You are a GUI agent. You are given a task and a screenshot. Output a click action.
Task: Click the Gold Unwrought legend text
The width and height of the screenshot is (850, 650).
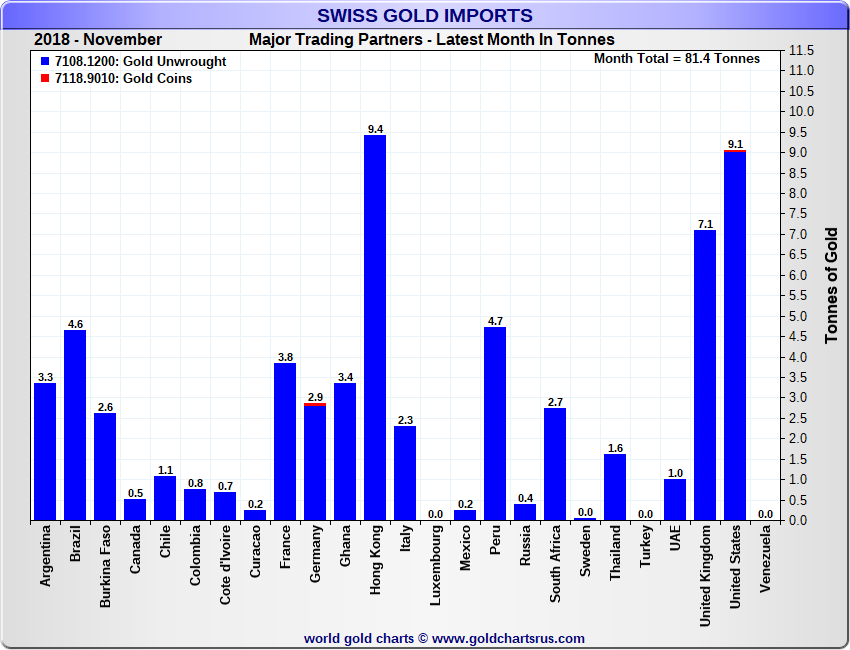(141, 62)
